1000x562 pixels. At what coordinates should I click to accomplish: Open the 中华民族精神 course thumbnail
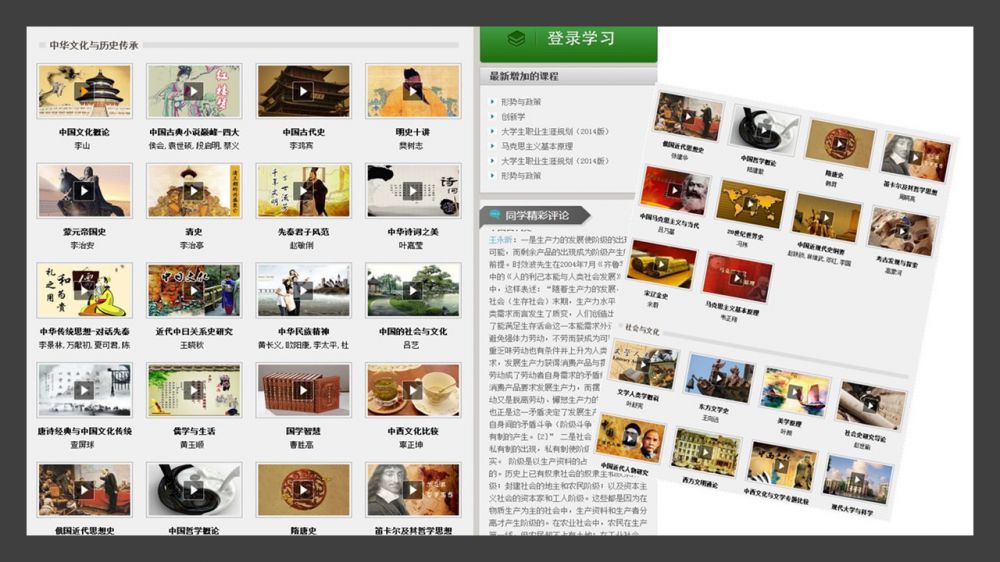pos(303,290)
